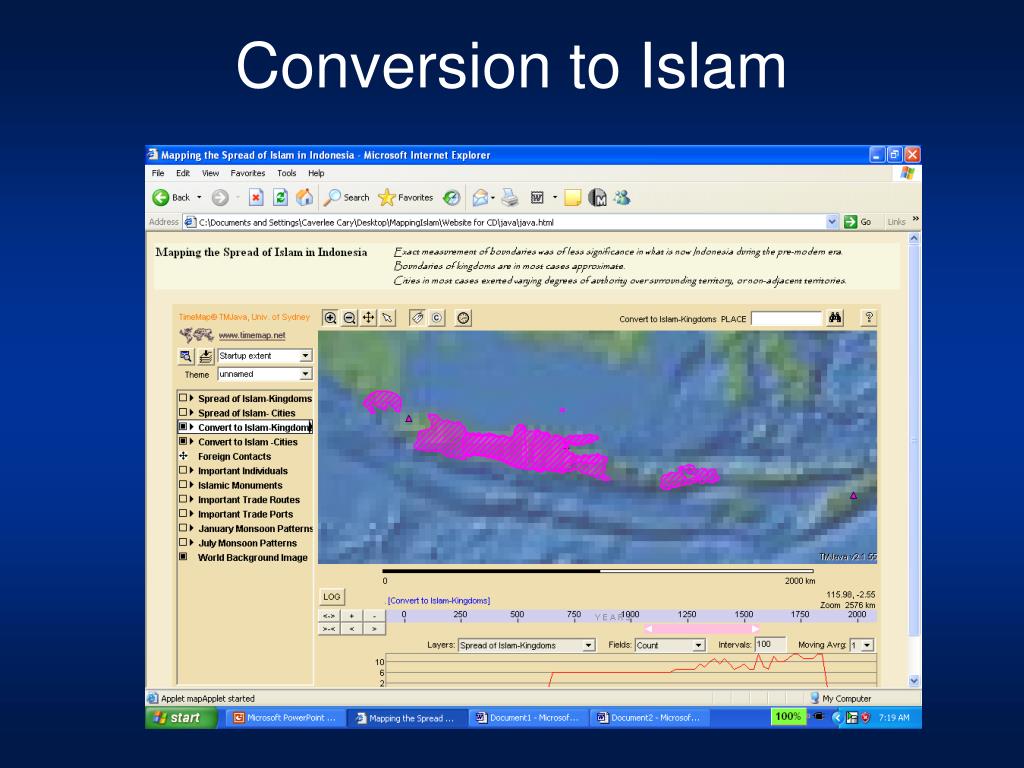Enable the Spread of Islam- Cities checkbox
This screenshot has height=768, width=1024.
tap(183, 412)
